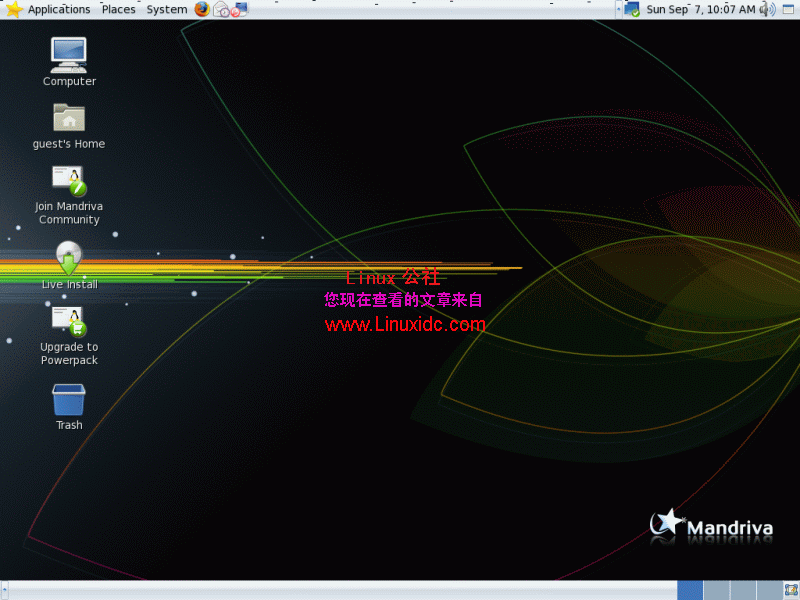Click the monitor launcher beside the mail icon

(x=240, y=9)
